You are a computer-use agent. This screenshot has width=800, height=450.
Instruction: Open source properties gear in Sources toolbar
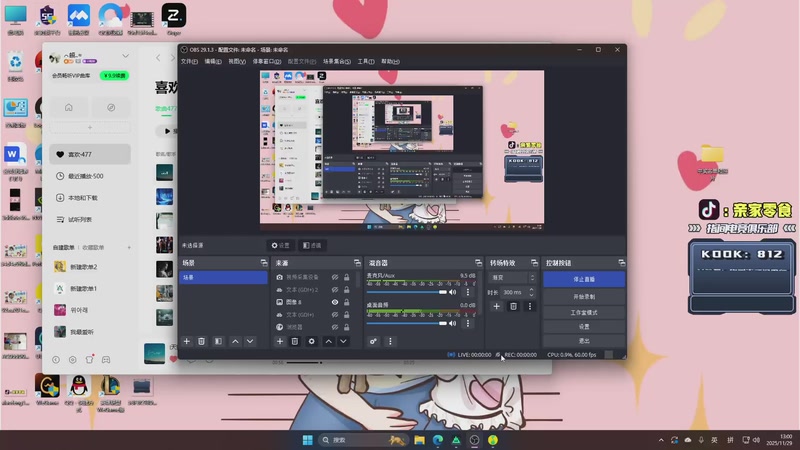[312, 341]
